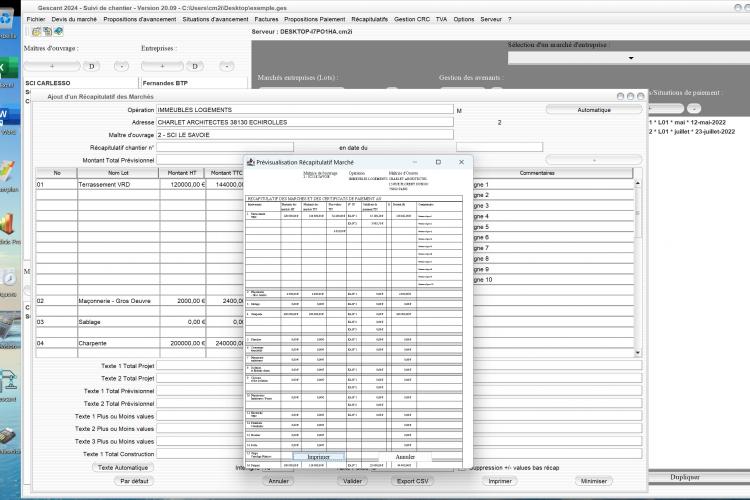Click the + button under Maîtres d'ouvrage
Screen dimensions: 750x500
coord(52,66)
